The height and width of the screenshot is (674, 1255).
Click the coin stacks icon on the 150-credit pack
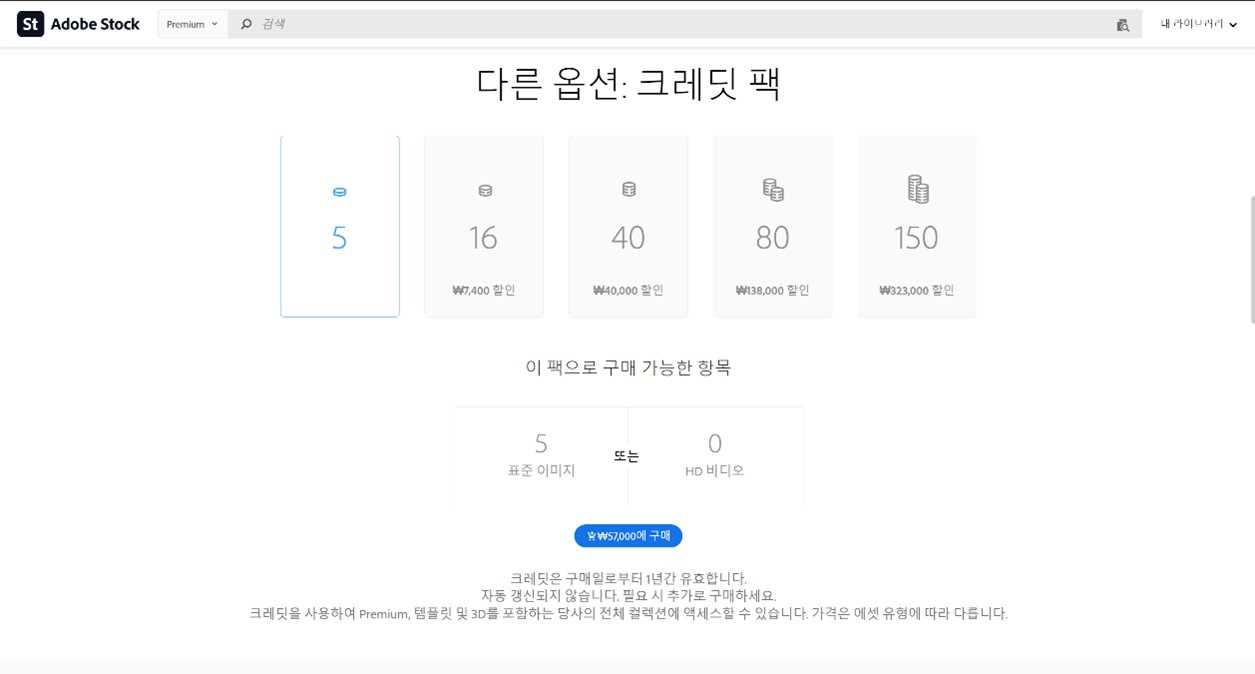coord(917,188)
